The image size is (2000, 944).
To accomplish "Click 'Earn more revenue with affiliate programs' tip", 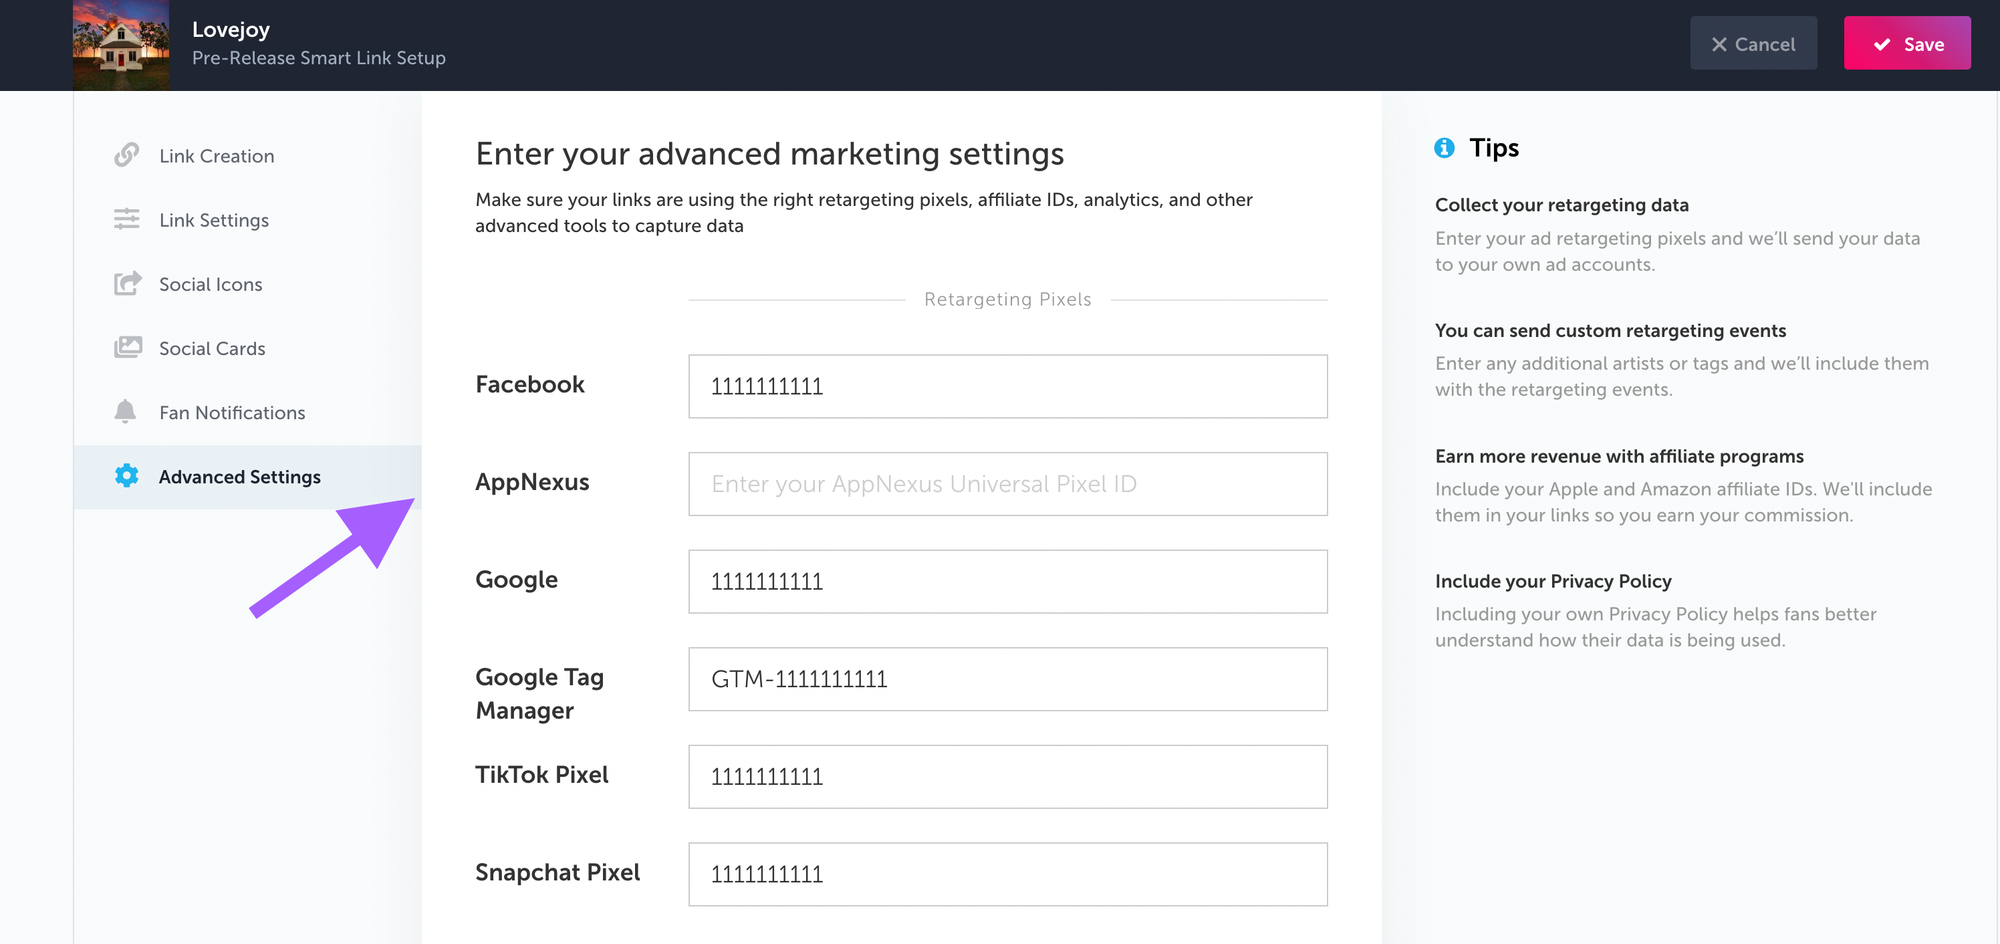I will [1619, 456].
